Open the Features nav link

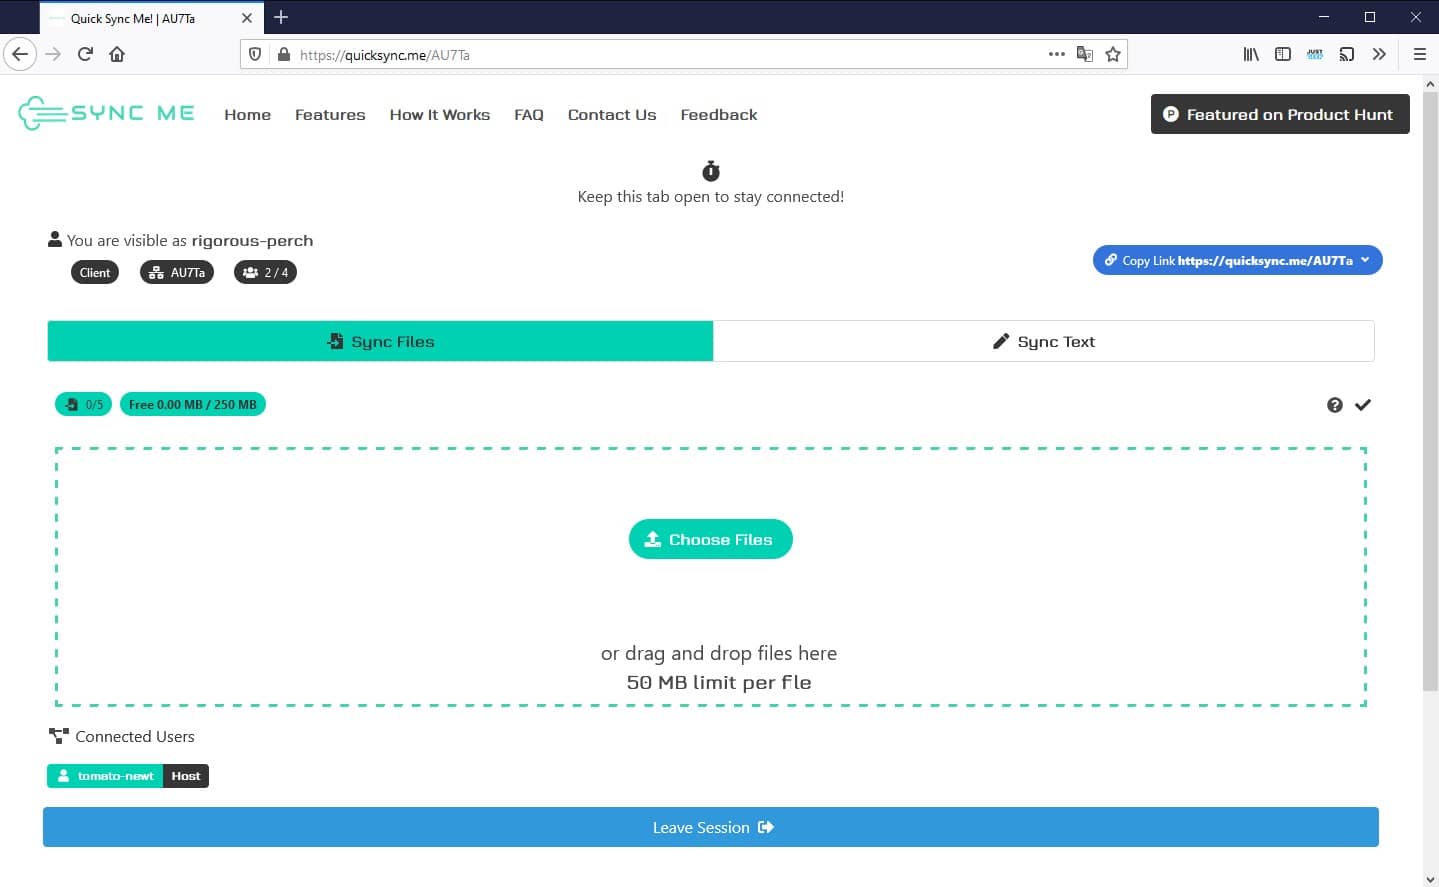330,115
